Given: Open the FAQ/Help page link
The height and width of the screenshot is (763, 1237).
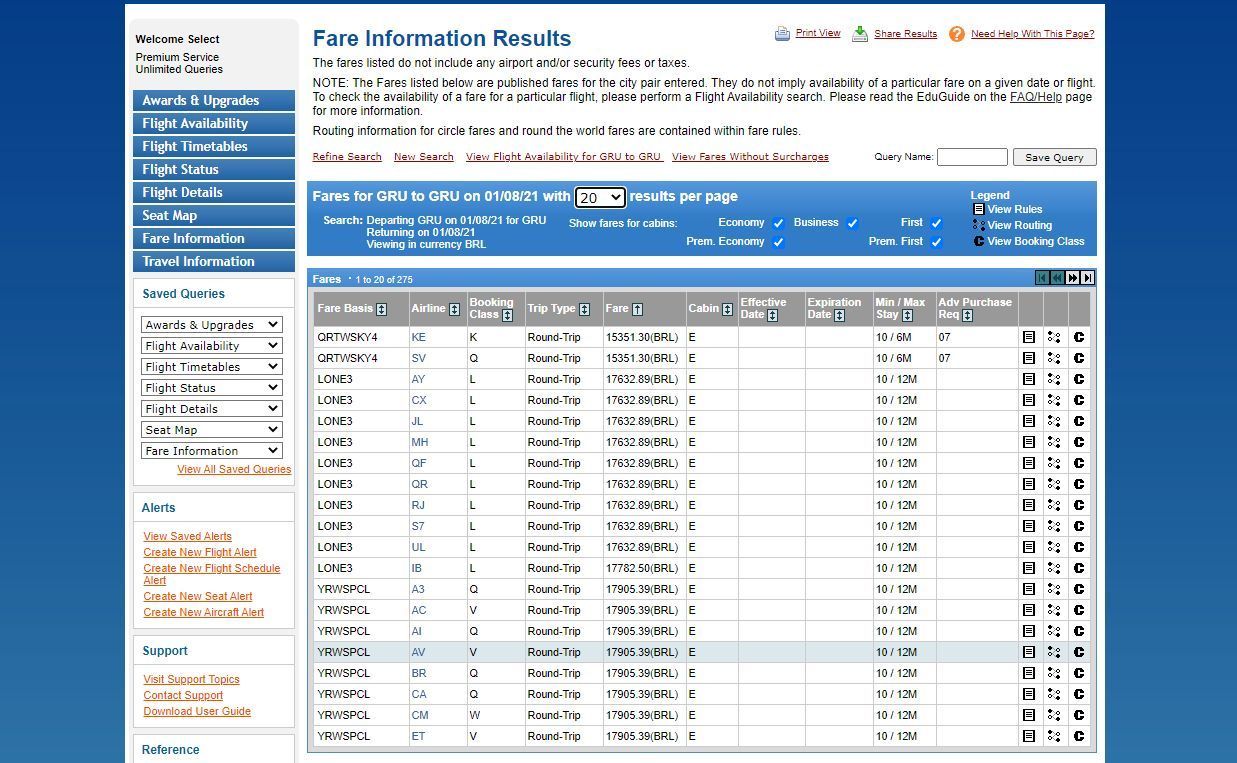Looking at the screenshot, I should (x=1036, y=97).
